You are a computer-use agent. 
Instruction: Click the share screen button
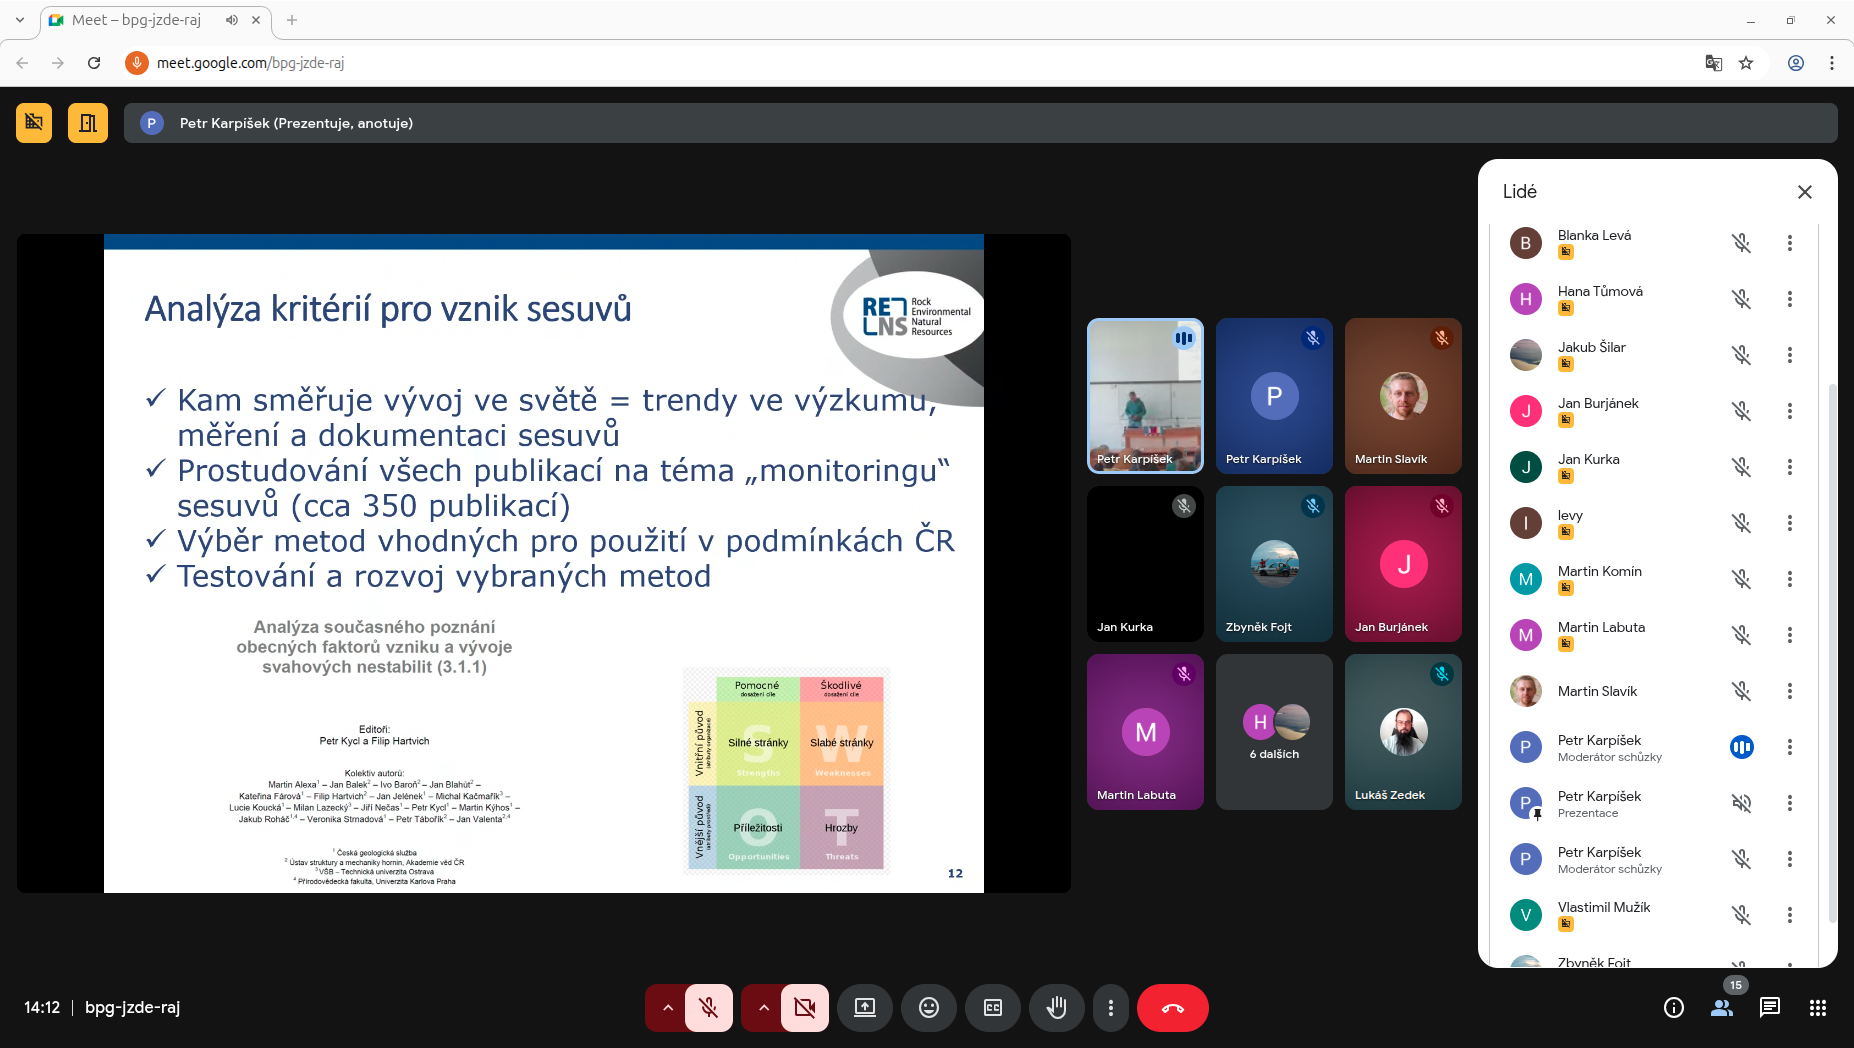point(864,1008)
